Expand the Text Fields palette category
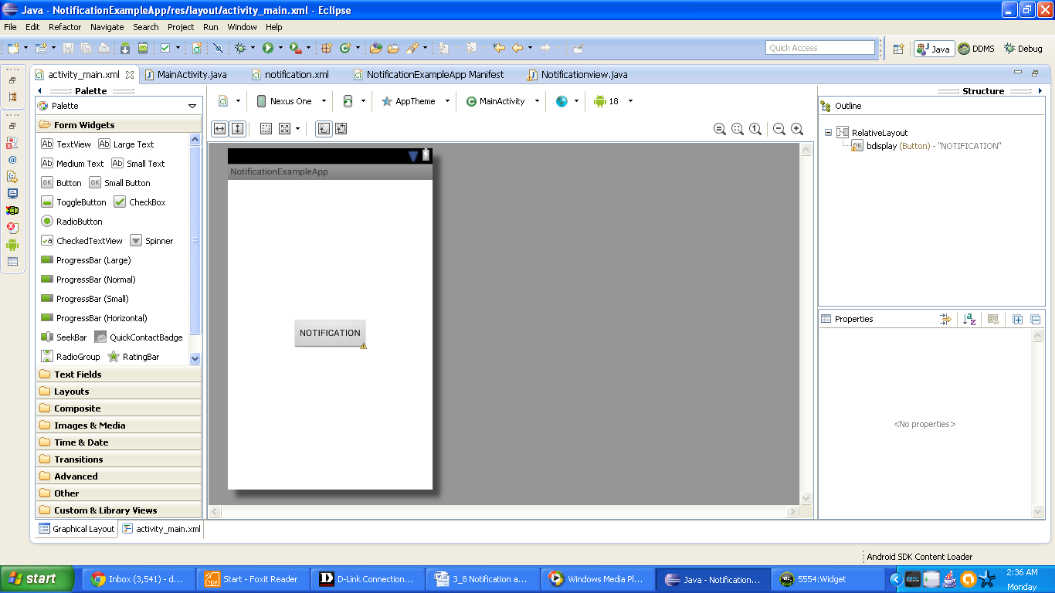Screen dimensions: 1055x593 click(118, 374)
